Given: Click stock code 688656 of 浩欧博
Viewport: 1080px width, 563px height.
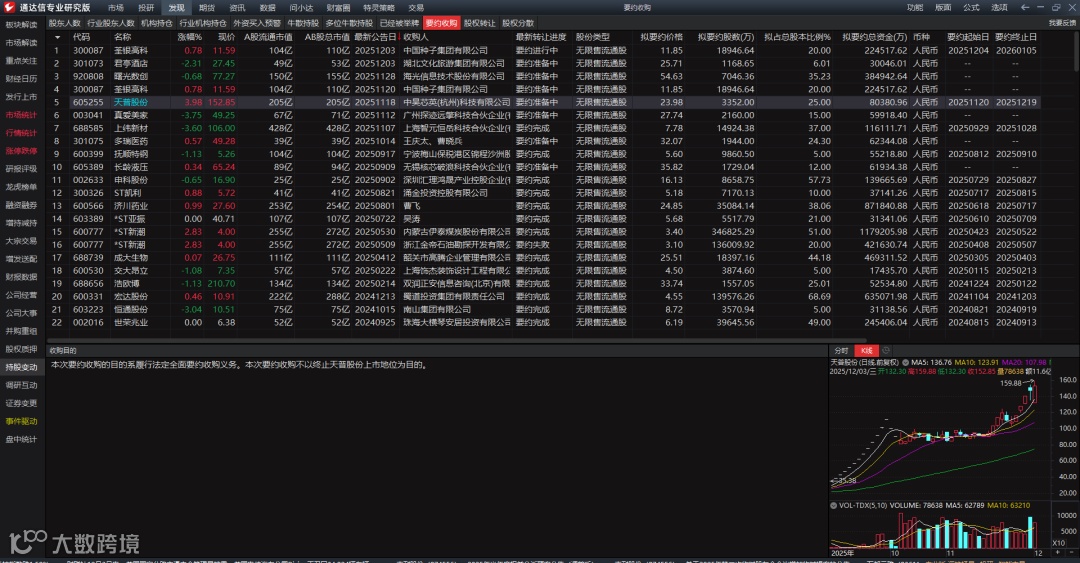Looking at the screenshot, I should point(88,284).
